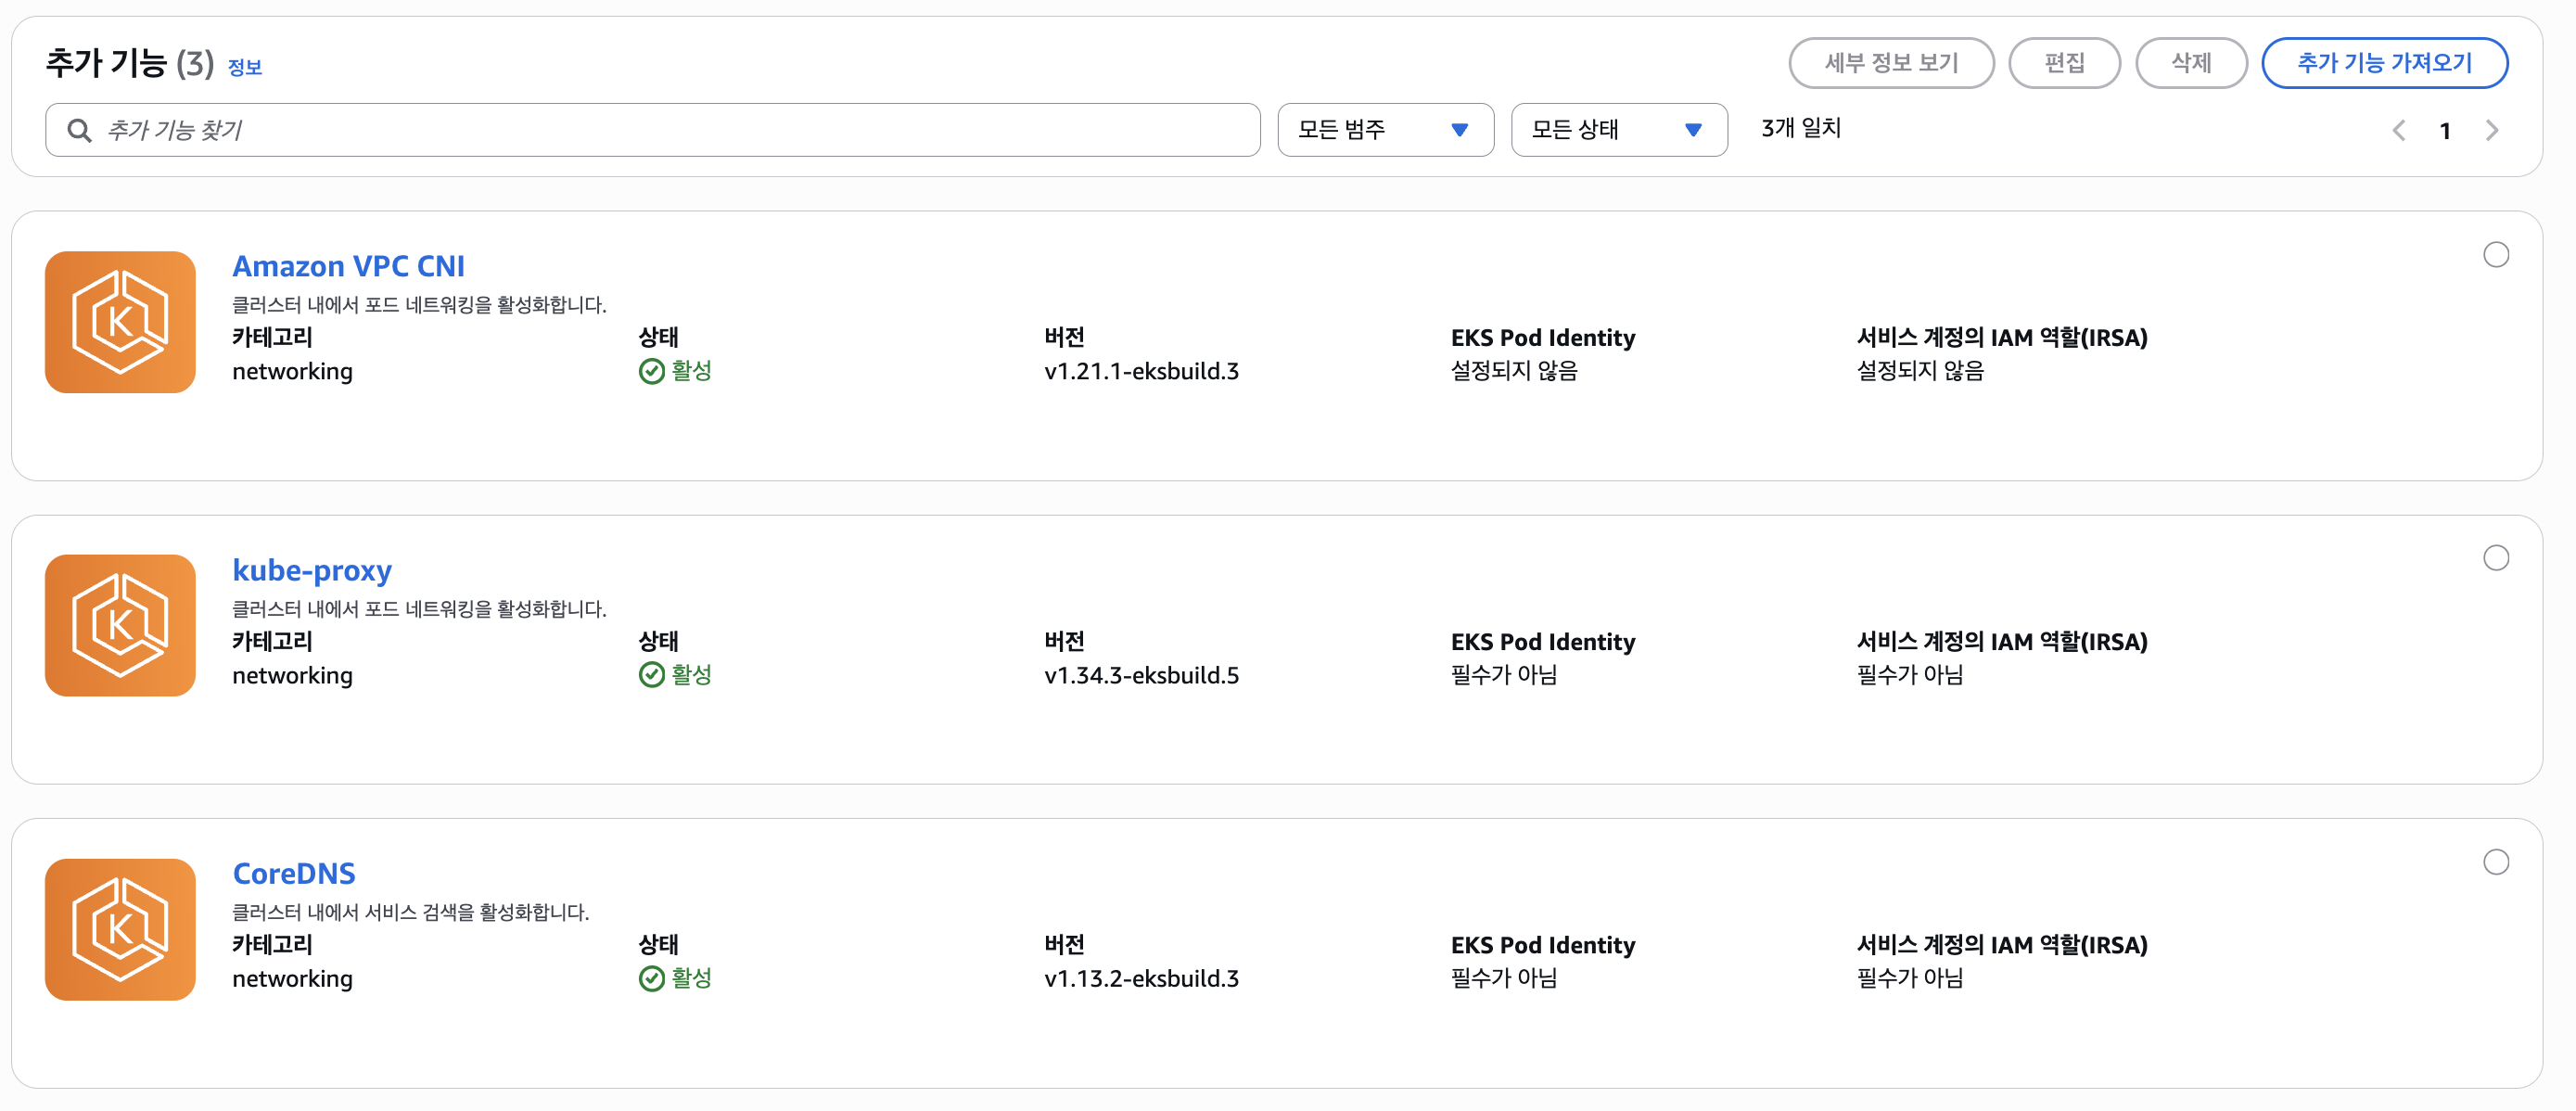Select the kube-proxy radio button

pyautogui.click(x=2495, y=558)
